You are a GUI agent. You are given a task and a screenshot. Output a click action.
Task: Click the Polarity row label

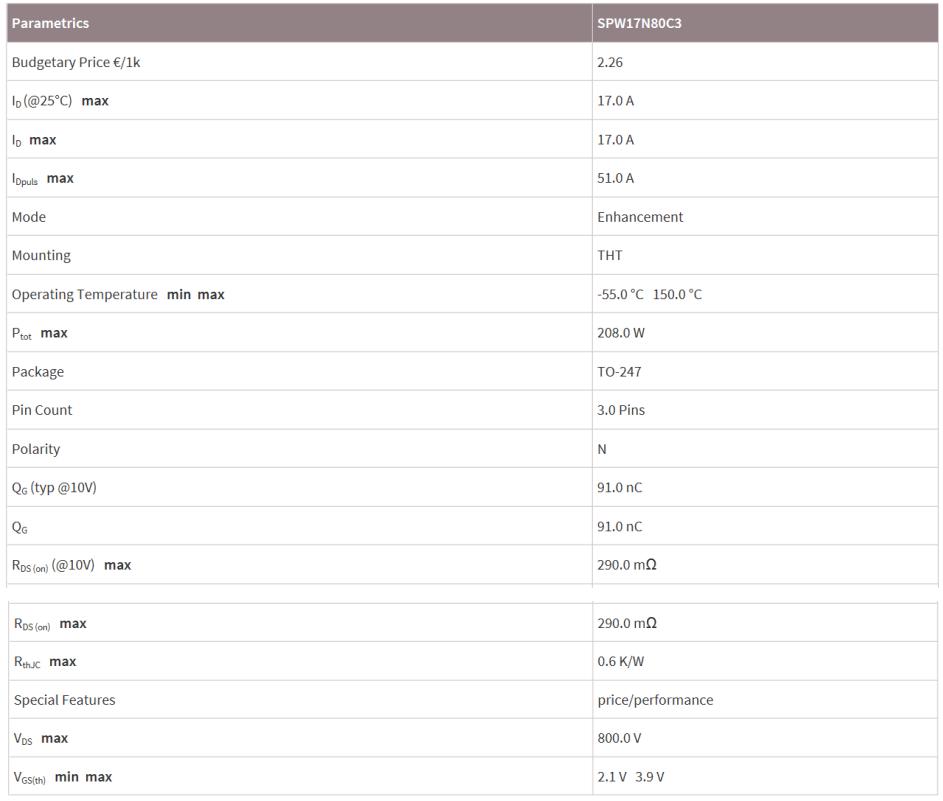point(36,449)
